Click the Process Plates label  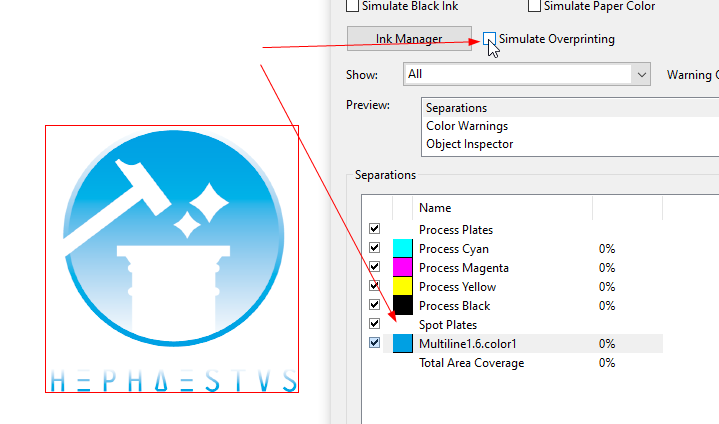456,230
